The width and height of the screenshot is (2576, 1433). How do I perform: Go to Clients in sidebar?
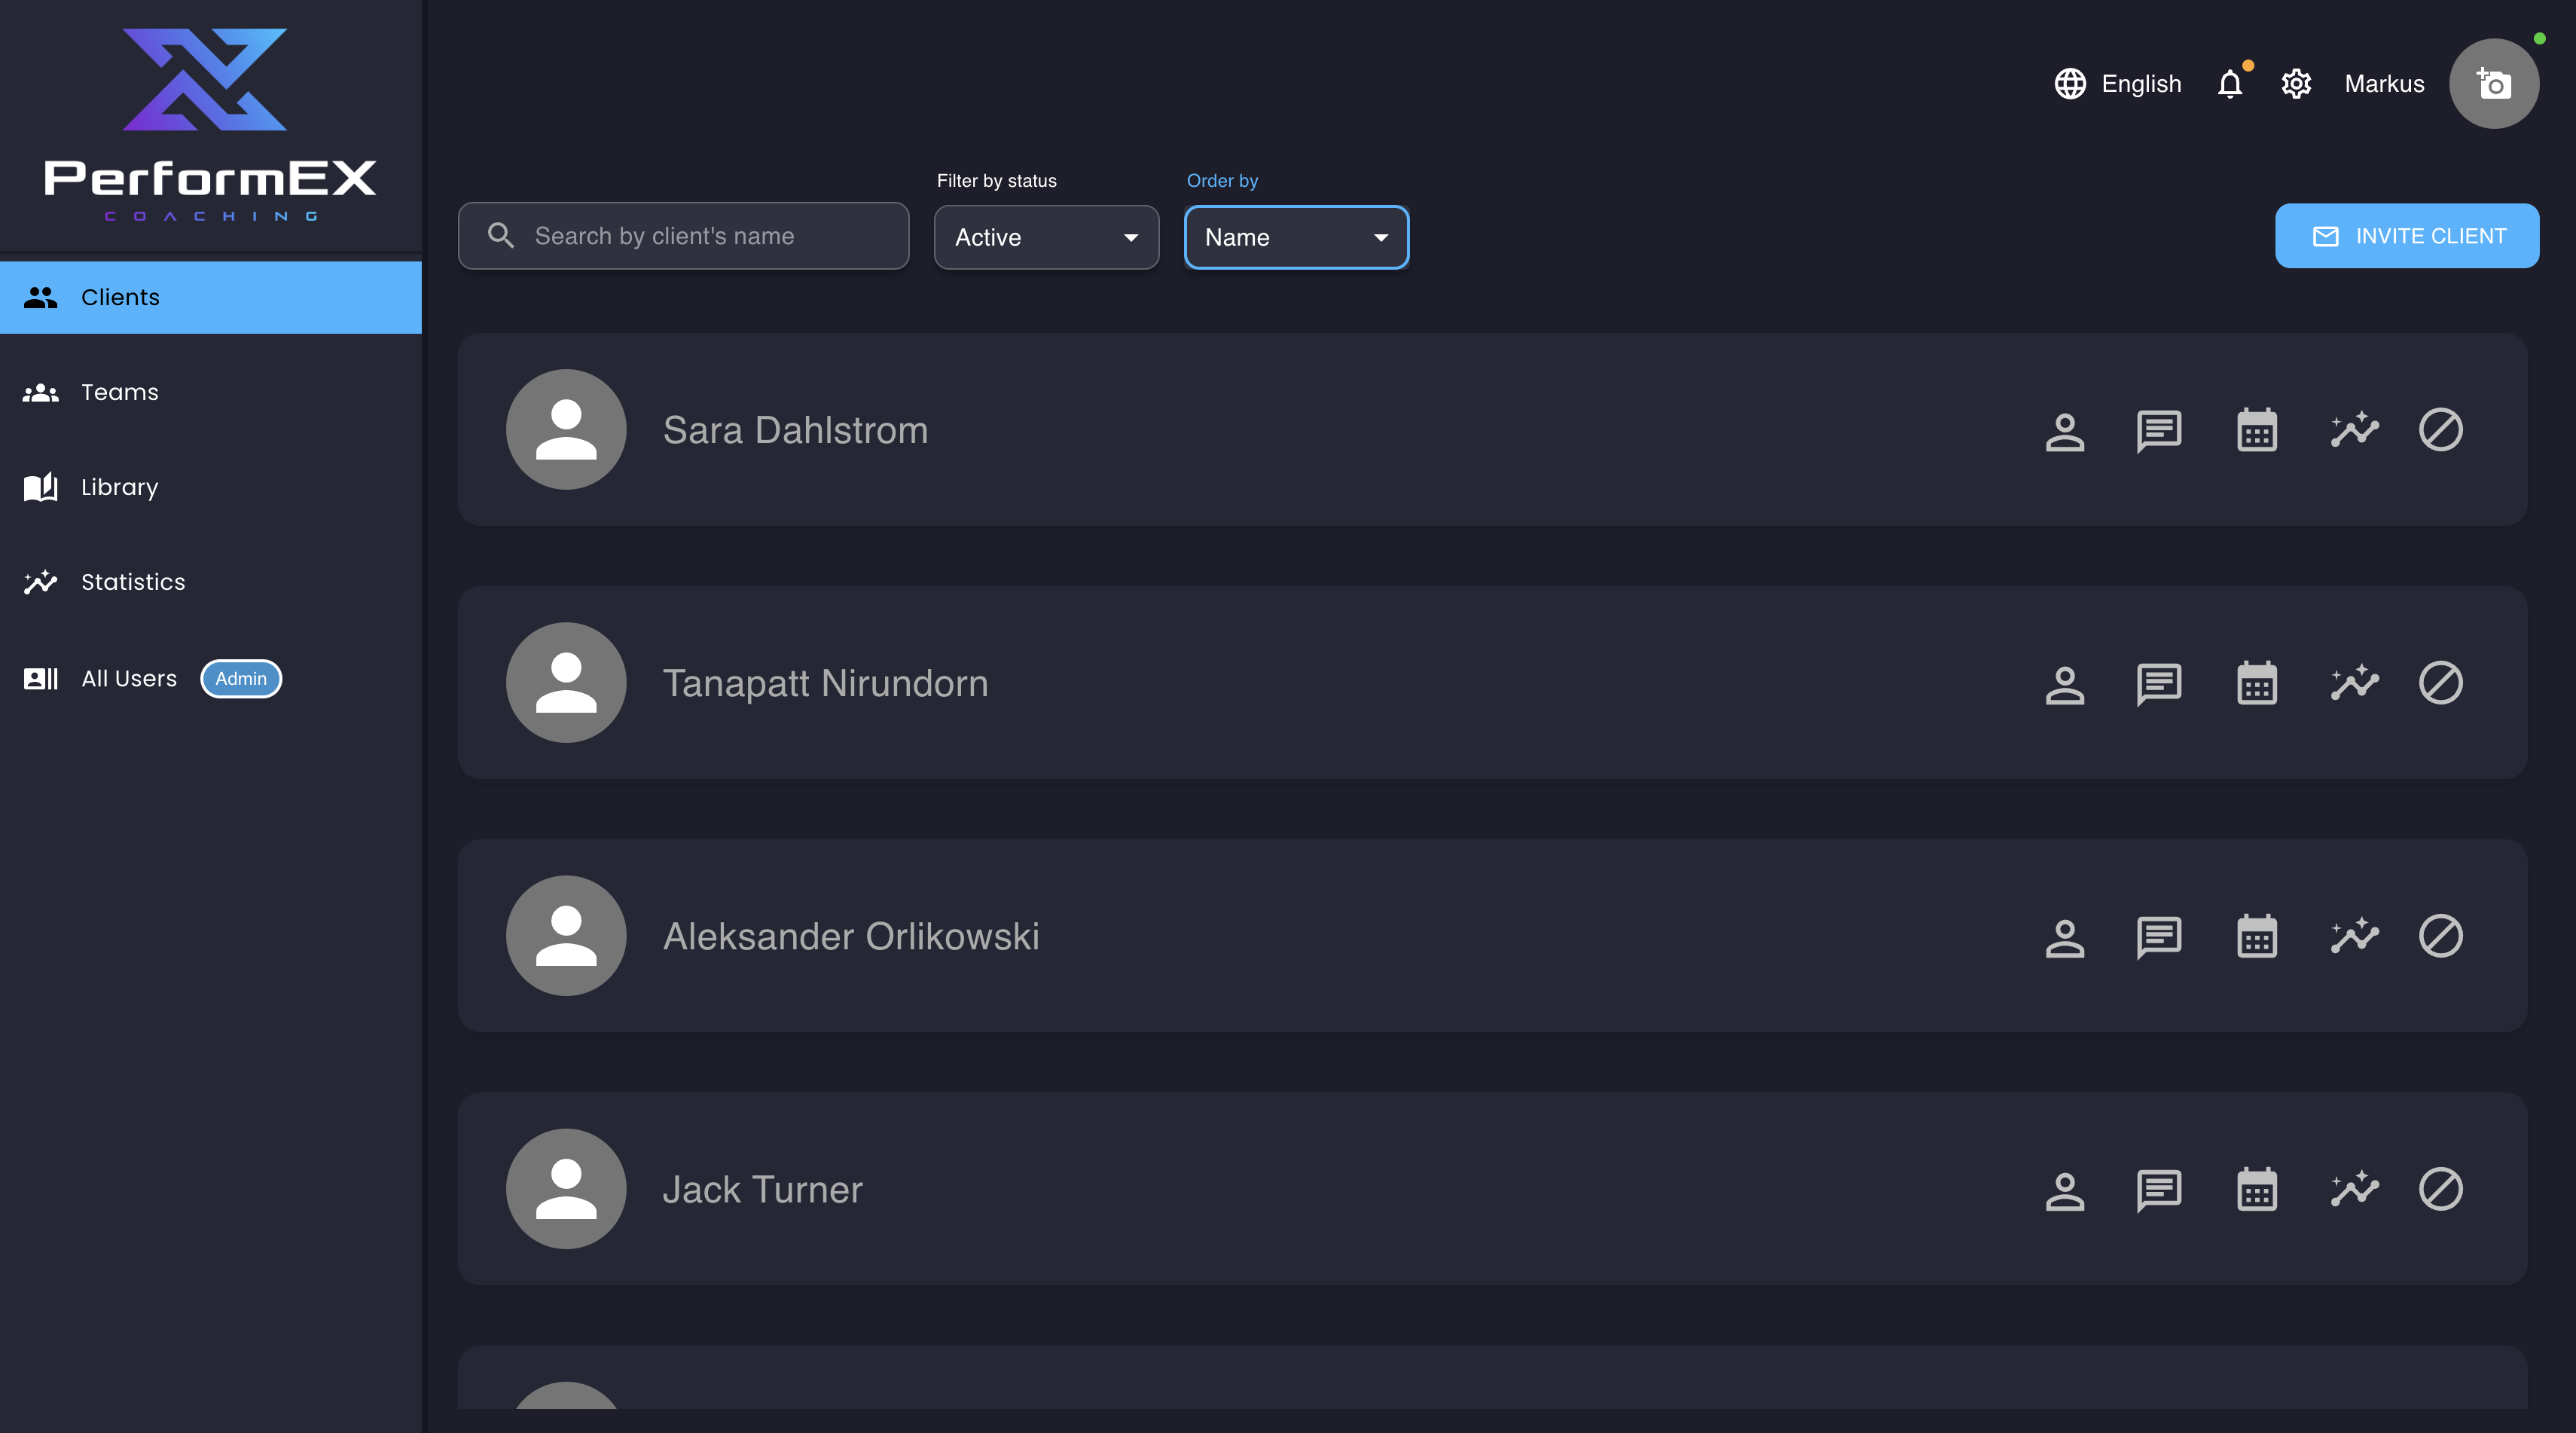point(211,297)
